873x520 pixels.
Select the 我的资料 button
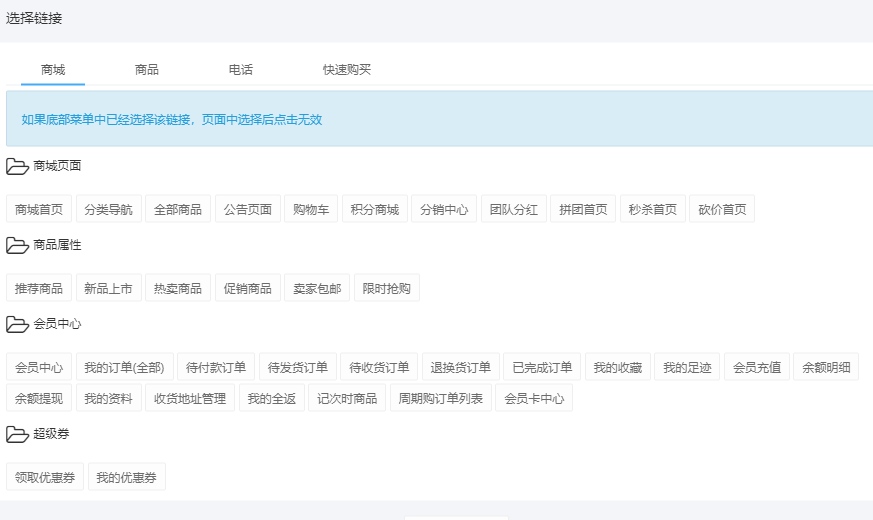tap(109, 398)
